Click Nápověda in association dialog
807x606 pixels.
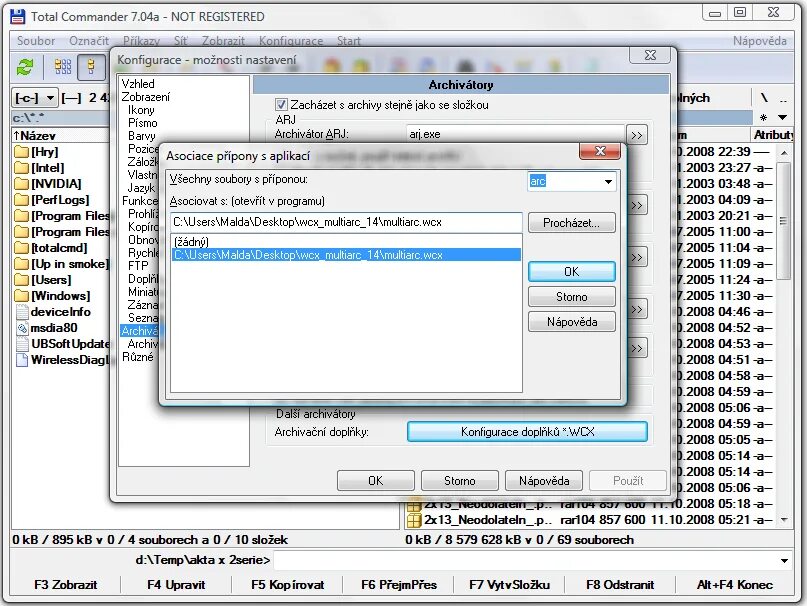[571, 322]
